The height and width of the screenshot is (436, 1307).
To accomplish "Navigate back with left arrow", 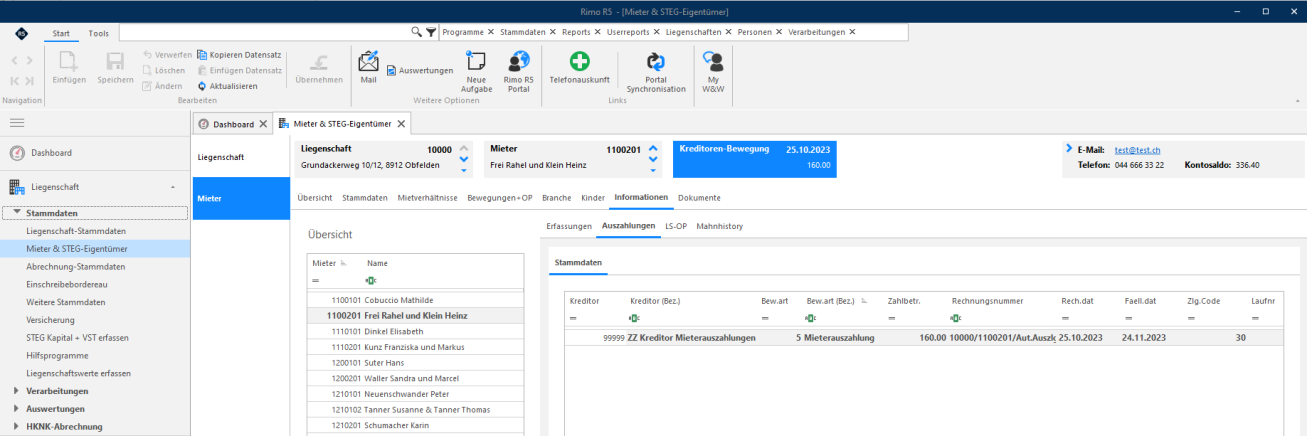I will [14, 61].
